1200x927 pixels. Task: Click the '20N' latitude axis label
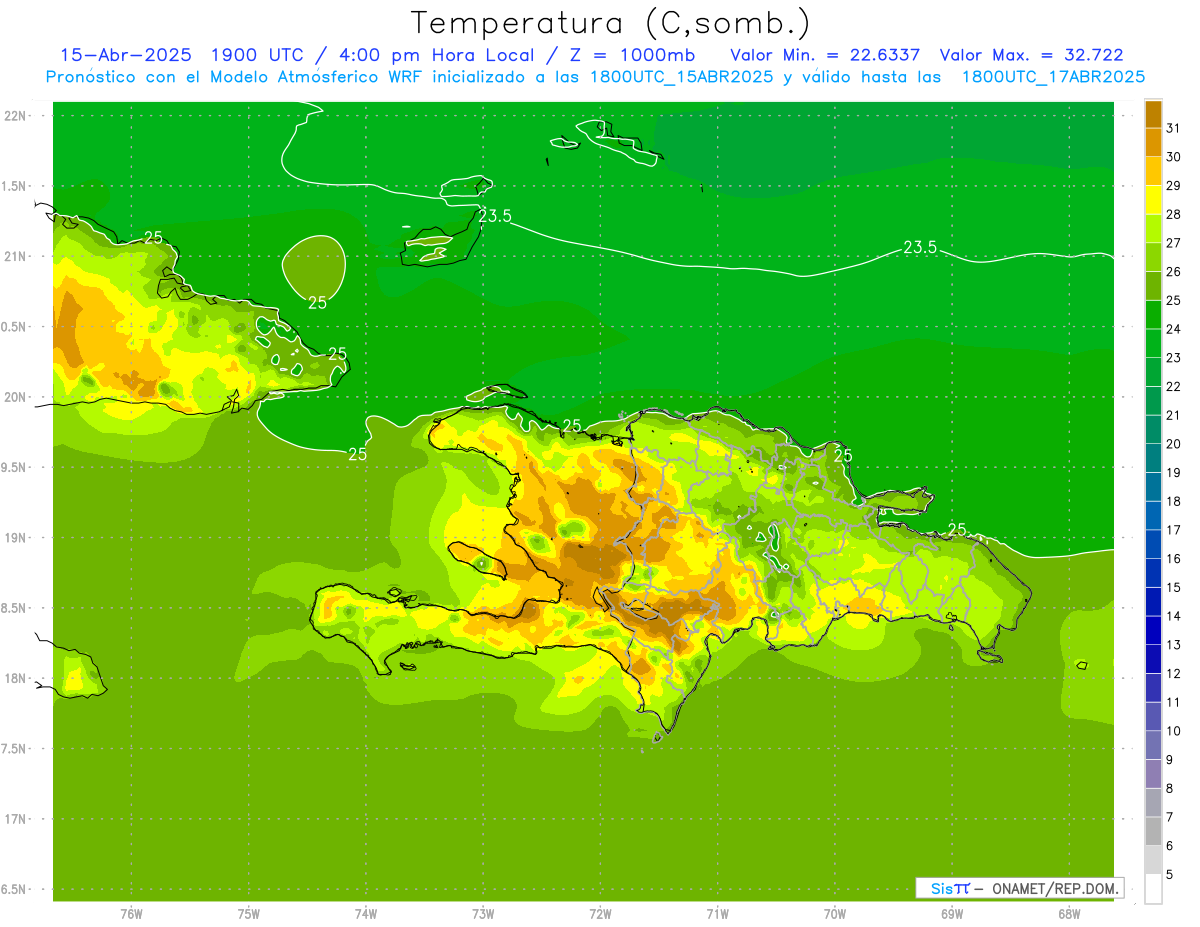point(16,397)
